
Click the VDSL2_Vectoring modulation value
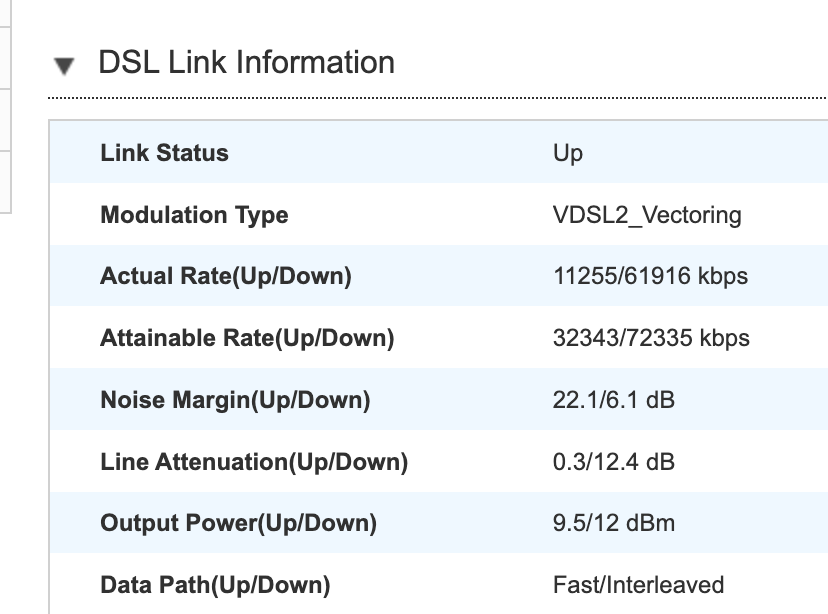coord(647,215)
